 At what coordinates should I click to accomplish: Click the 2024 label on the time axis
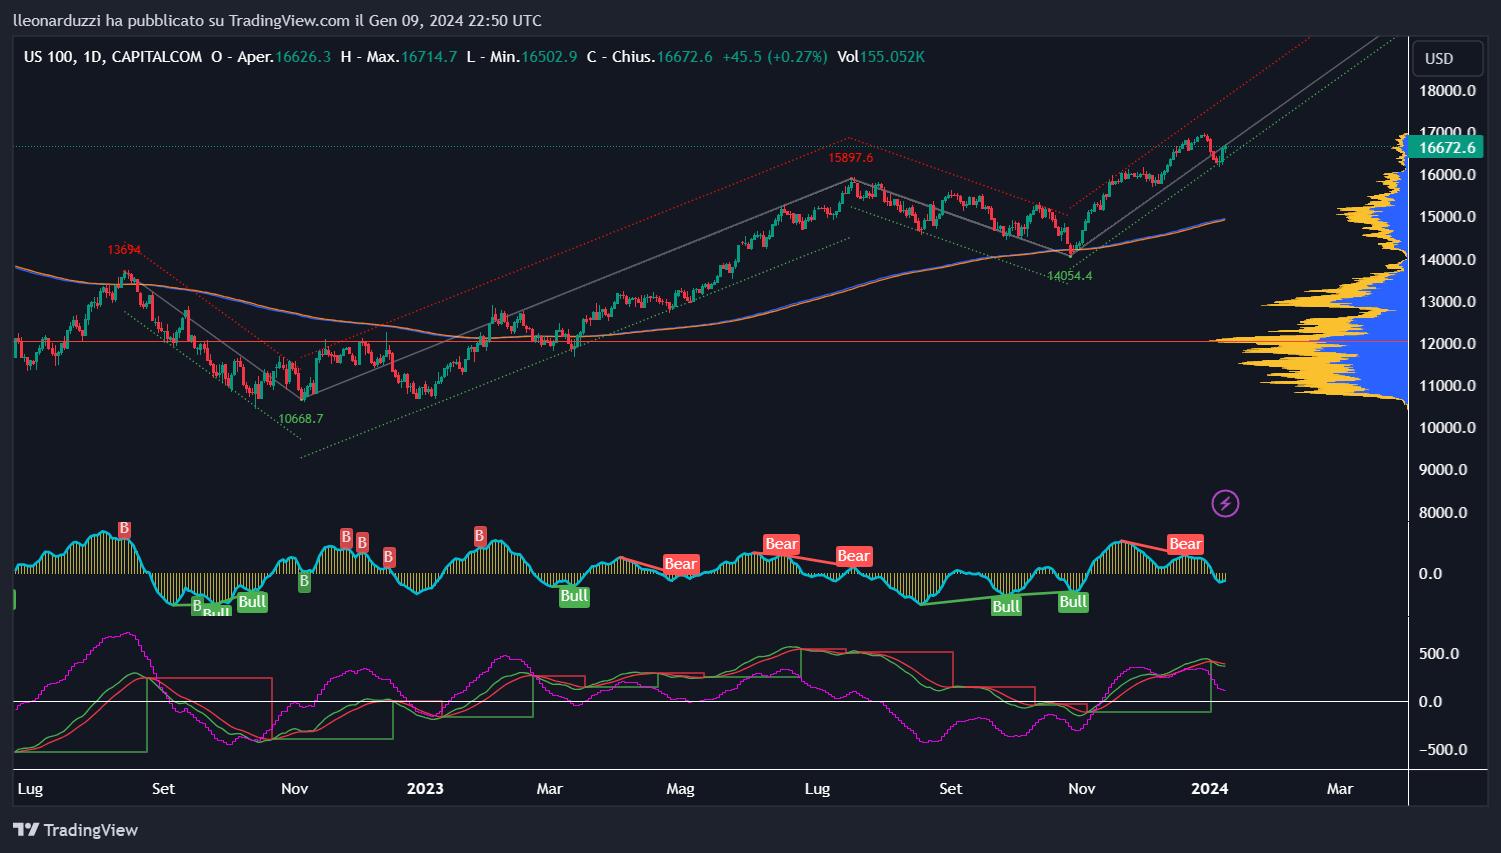tap(1210, 789)
